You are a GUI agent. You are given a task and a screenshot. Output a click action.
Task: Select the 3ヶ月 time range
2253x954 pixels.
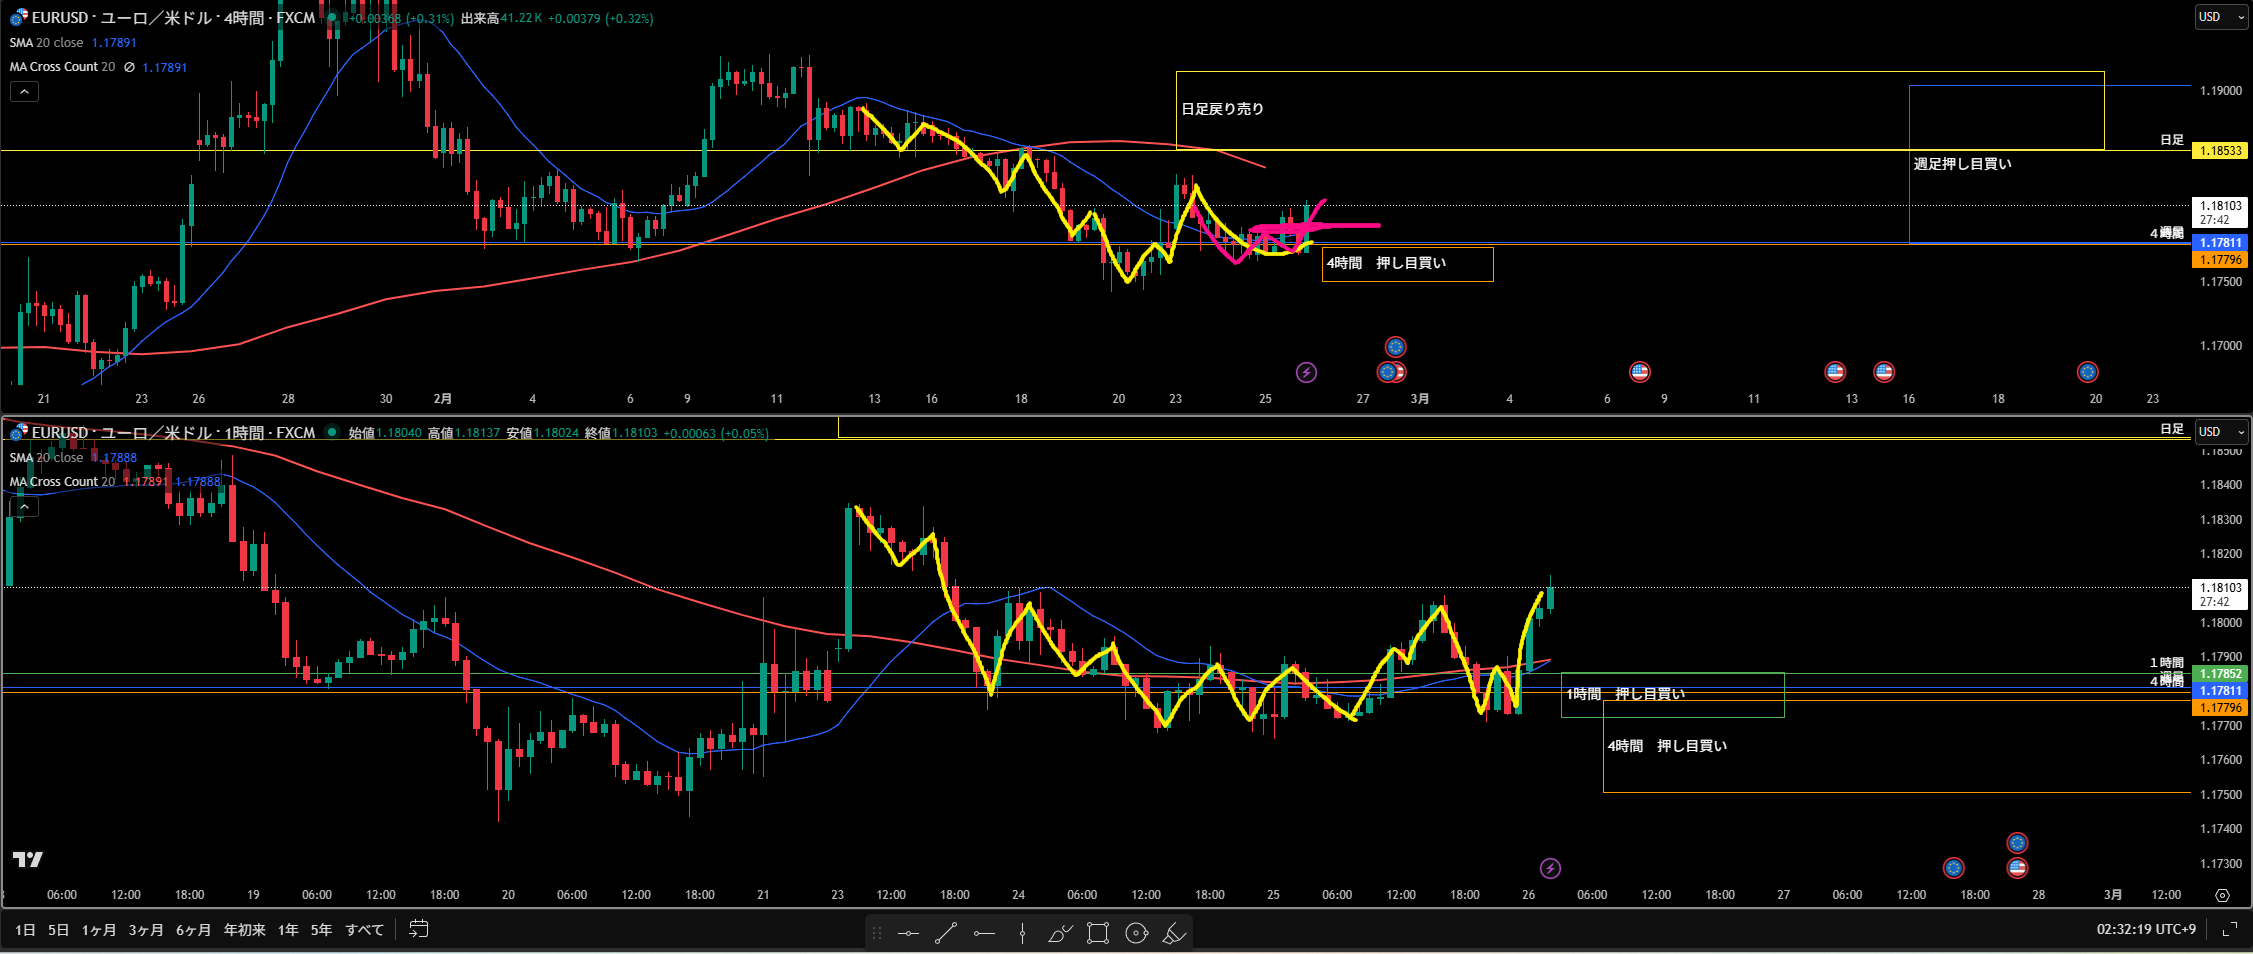[x=146, y=930]
